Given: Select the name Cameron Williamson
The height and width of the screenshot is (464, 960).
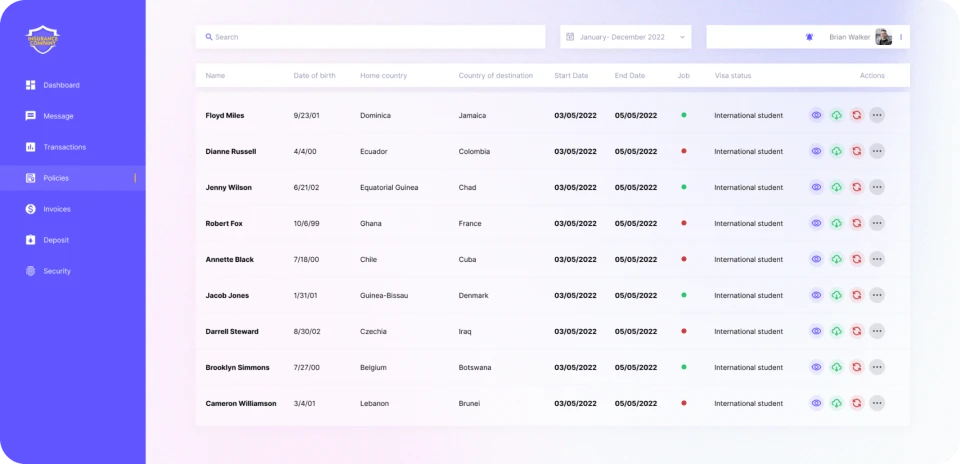Looking at the screenshot, I should click(241, 403).
